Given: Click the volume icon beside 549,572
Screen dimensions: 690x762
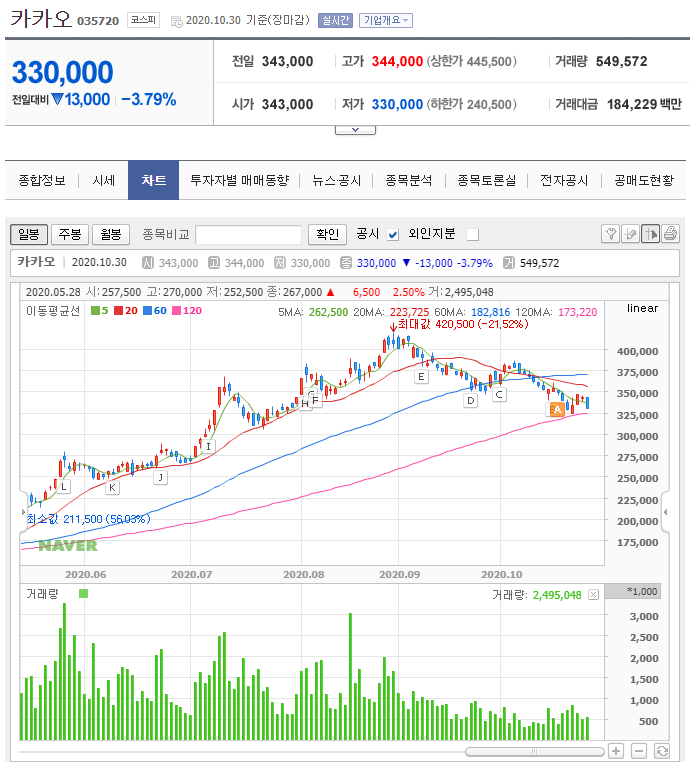Looking at the screenshot, I should 509,263.
